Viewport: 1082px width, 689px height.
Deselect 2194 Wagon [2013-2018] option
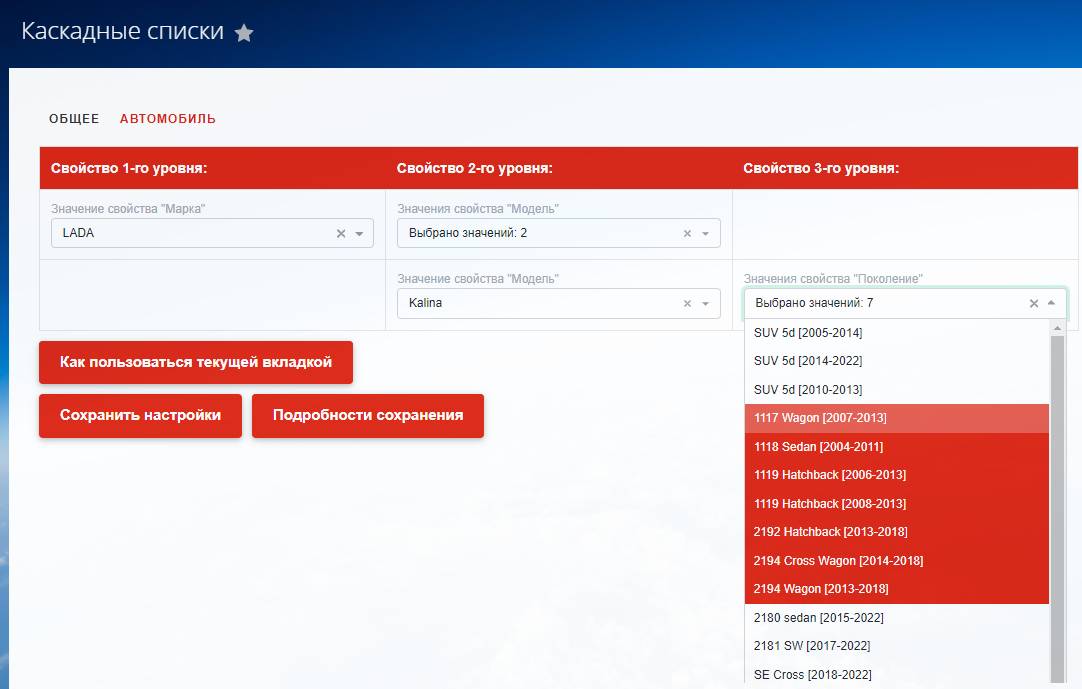pos(897,589)
